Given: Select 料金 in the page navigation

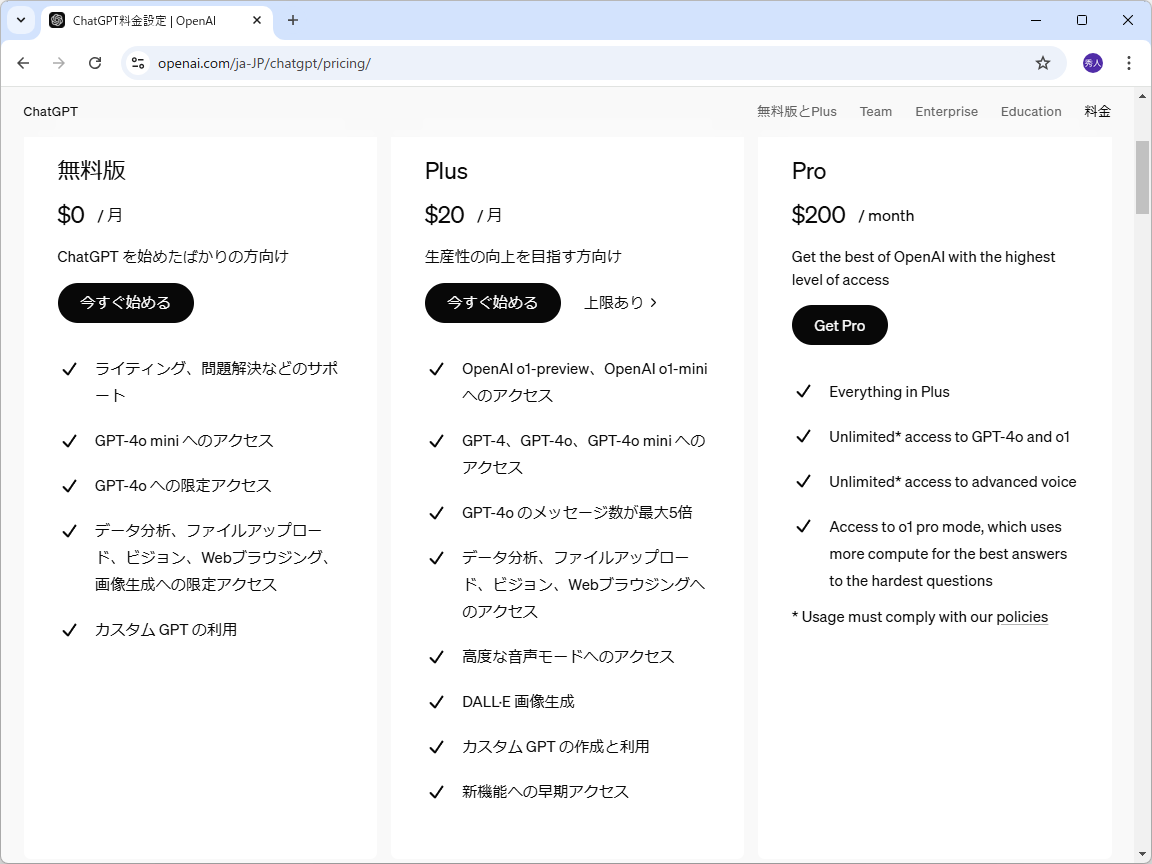Looking at the screenshot, I should tap(1096, 111).
